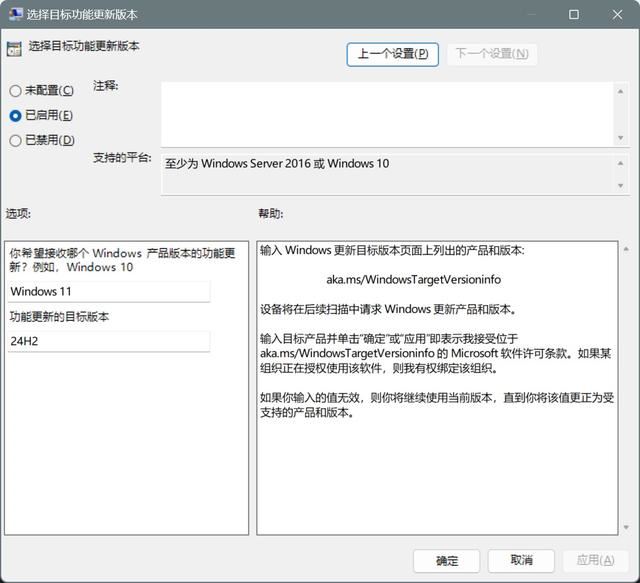Select the 未配置 radio button
The height and width of the screenshot is (583, 640).
point(15,91)
